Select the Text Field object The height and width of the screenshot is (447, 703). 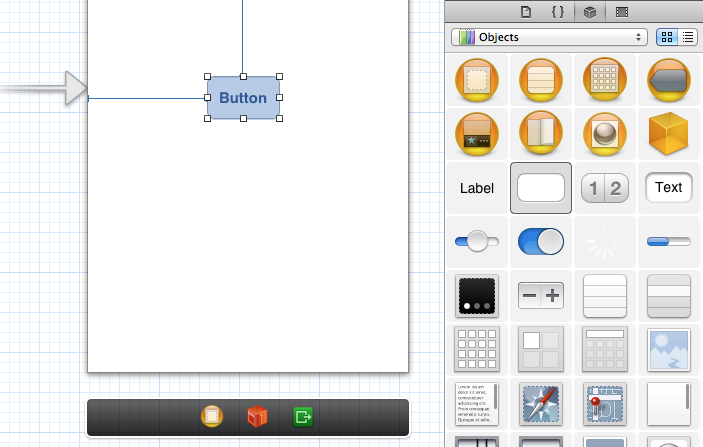(669, 187)
